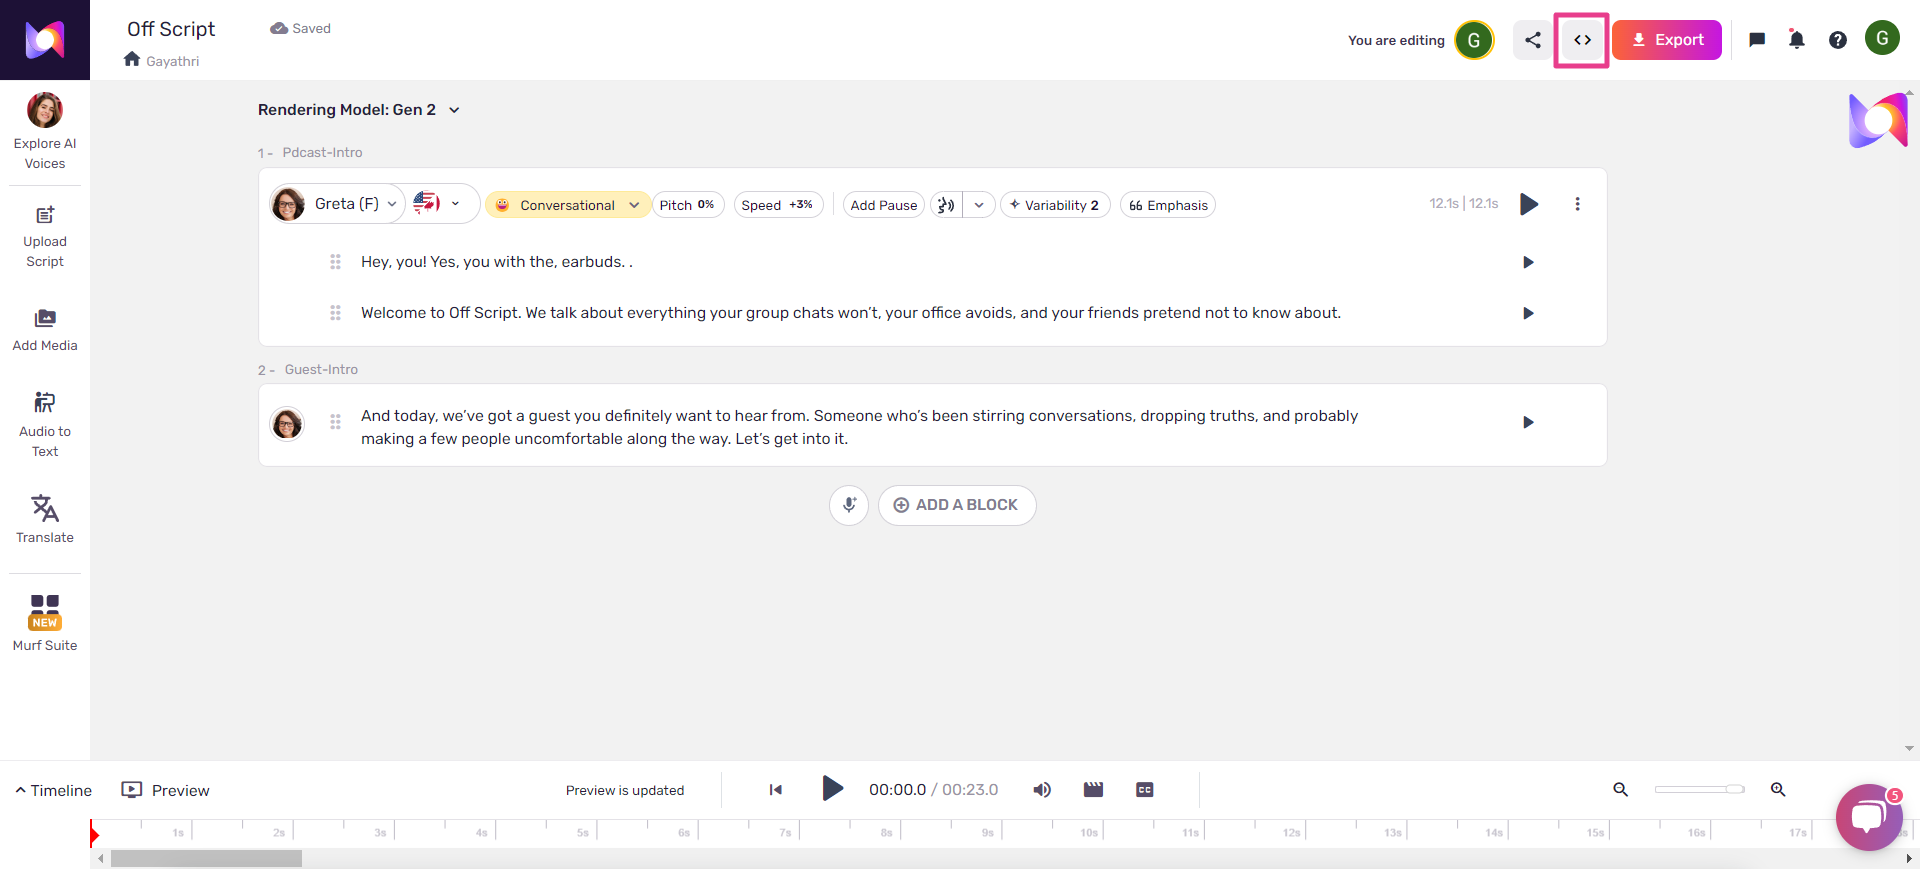Open Add Media panel
Image resolution: width=1920 pixels, height=869 pixels.
click(x=45, y=330)
